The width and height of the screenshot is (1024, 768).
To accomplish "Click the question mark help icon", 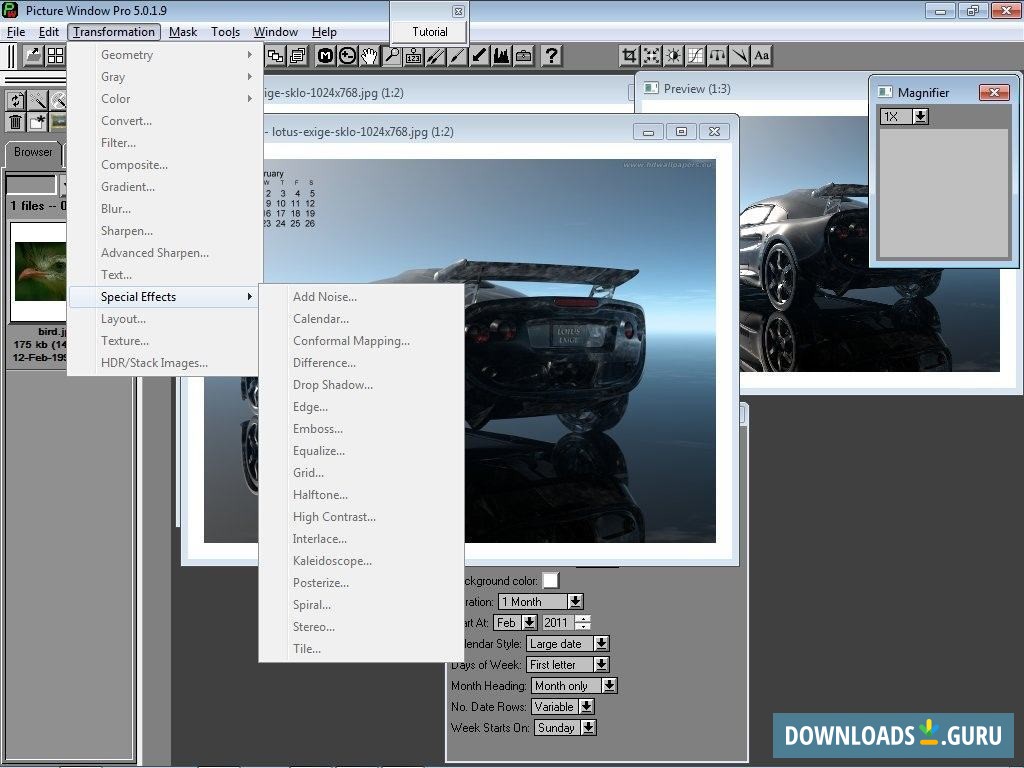I will click(551, 56).
